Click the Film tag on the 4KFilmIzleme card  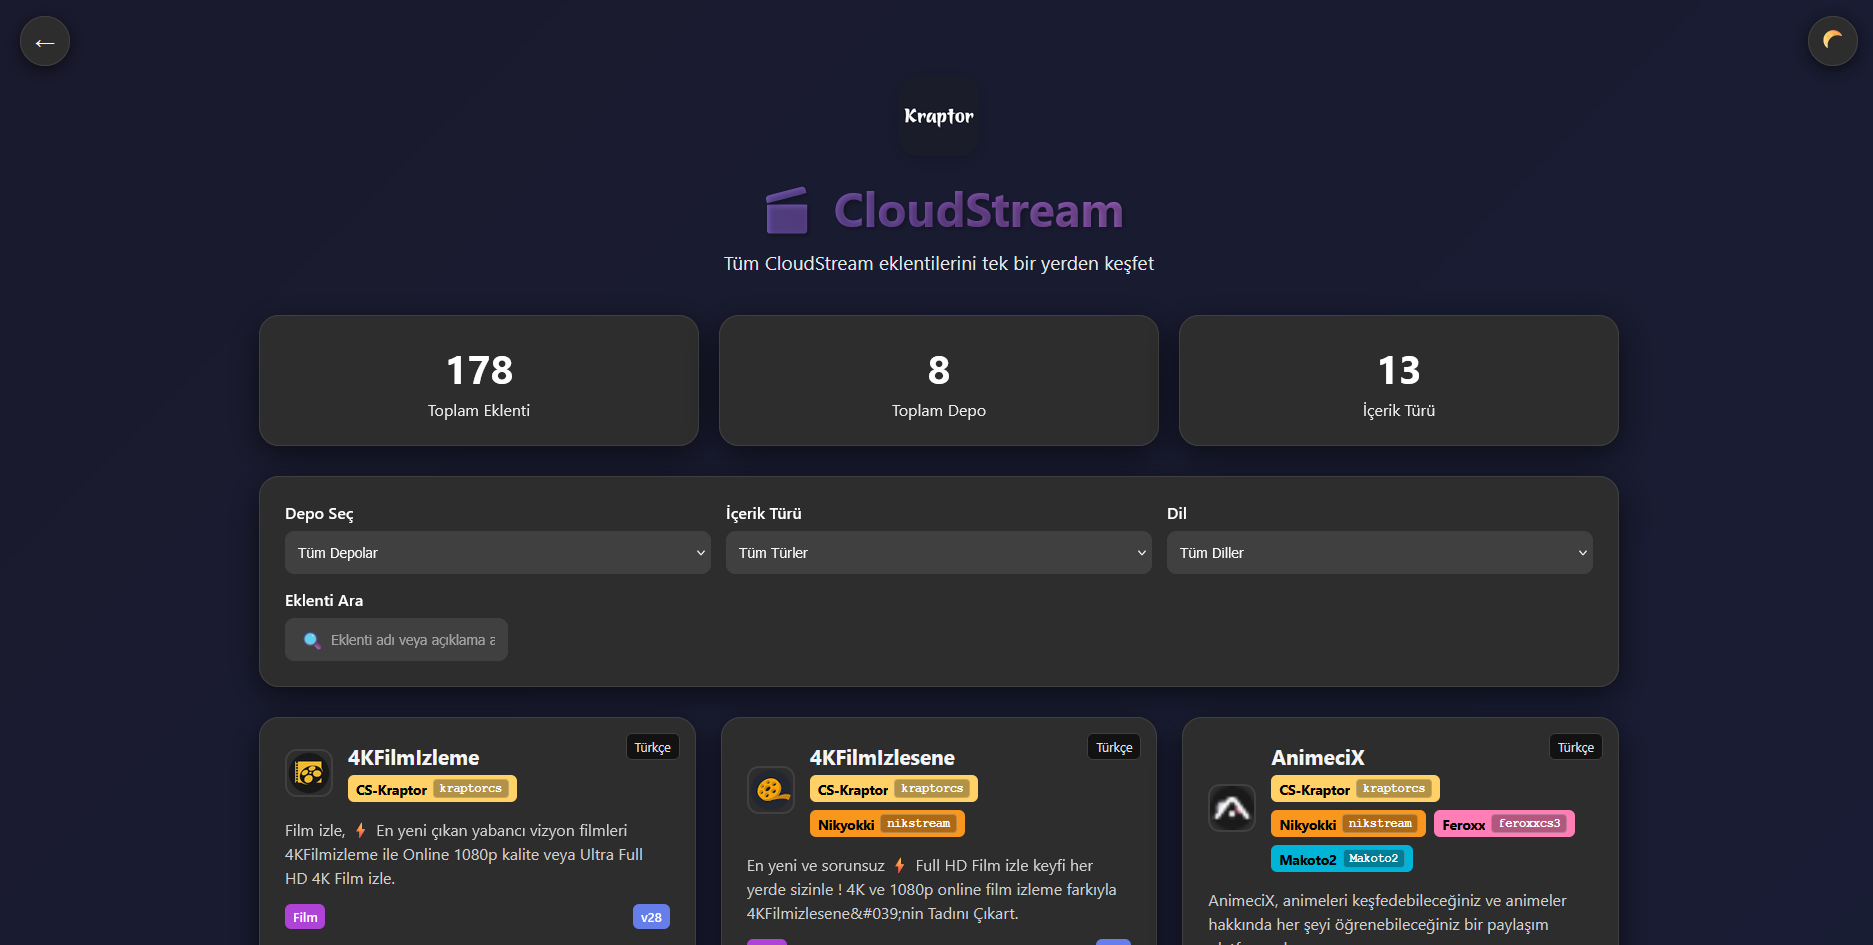tap(305, 917)
